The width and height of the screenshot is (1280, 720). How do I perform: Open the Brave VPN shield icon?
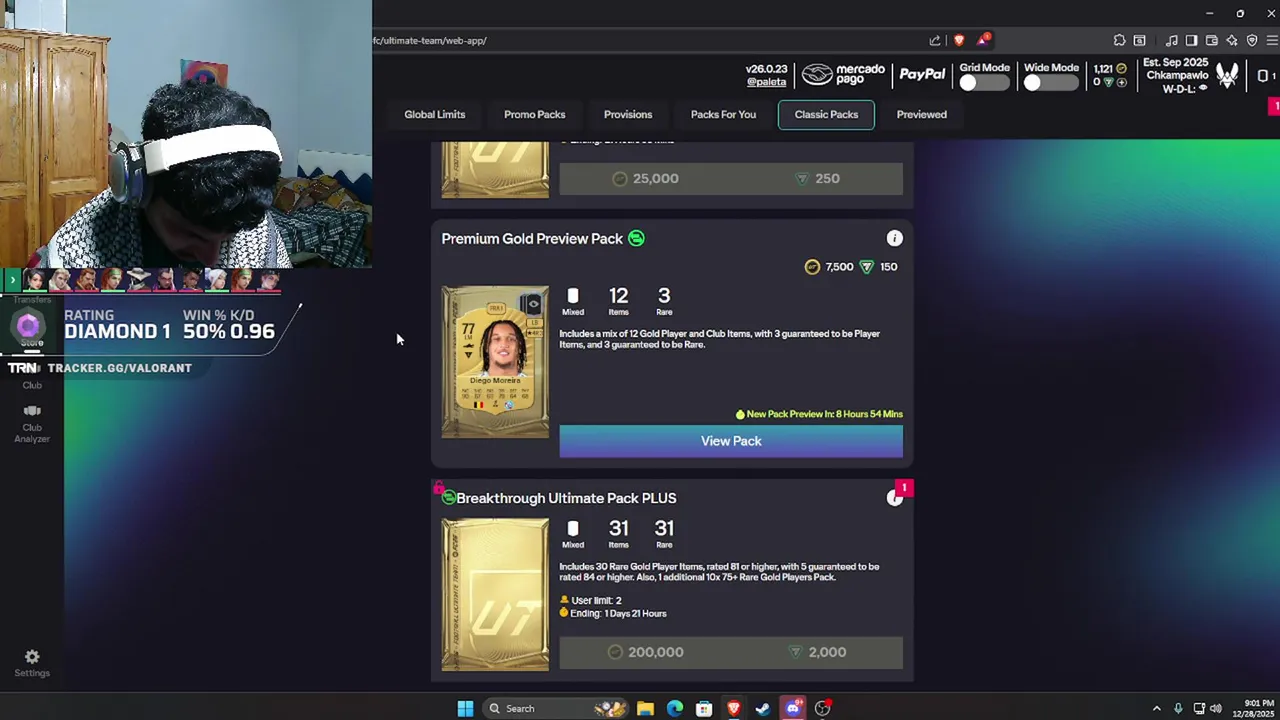[x=1252, y=40]
